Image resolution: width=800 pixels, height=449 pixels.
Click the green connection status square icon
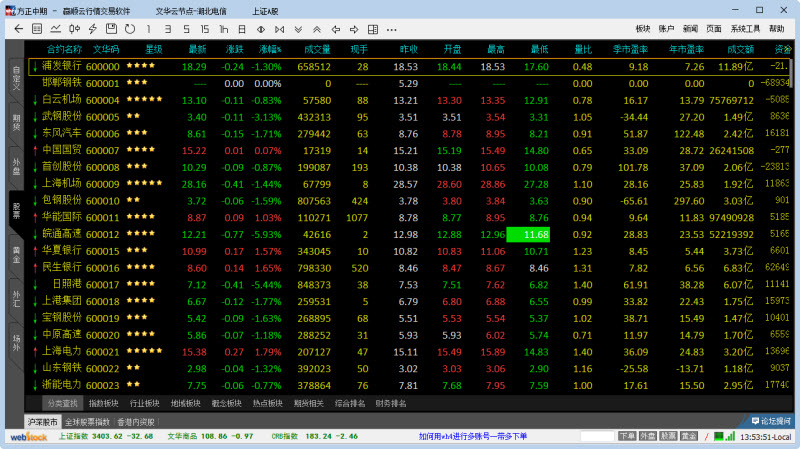(718, 436)
